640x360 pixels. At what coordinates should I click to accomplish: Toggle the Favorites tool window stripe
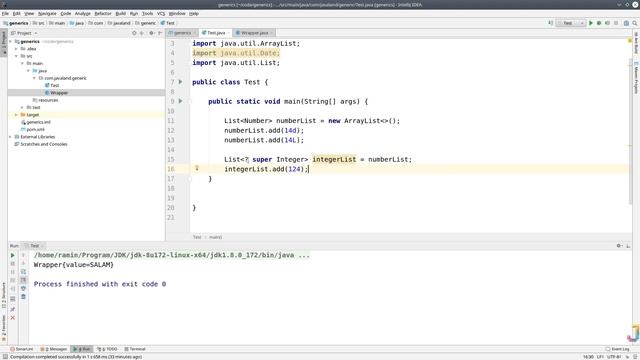pos(4,328)
